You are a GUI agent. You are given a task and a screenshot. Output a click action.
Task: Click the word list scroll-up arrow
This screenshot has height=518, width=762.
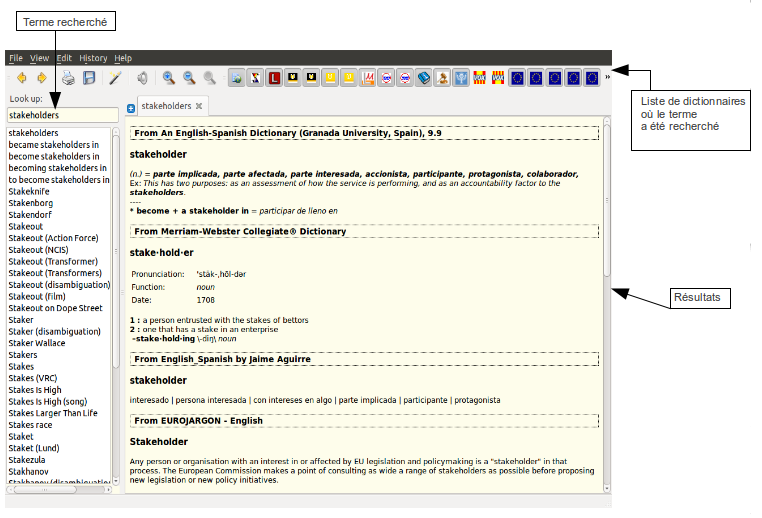(x=116, y=131)
